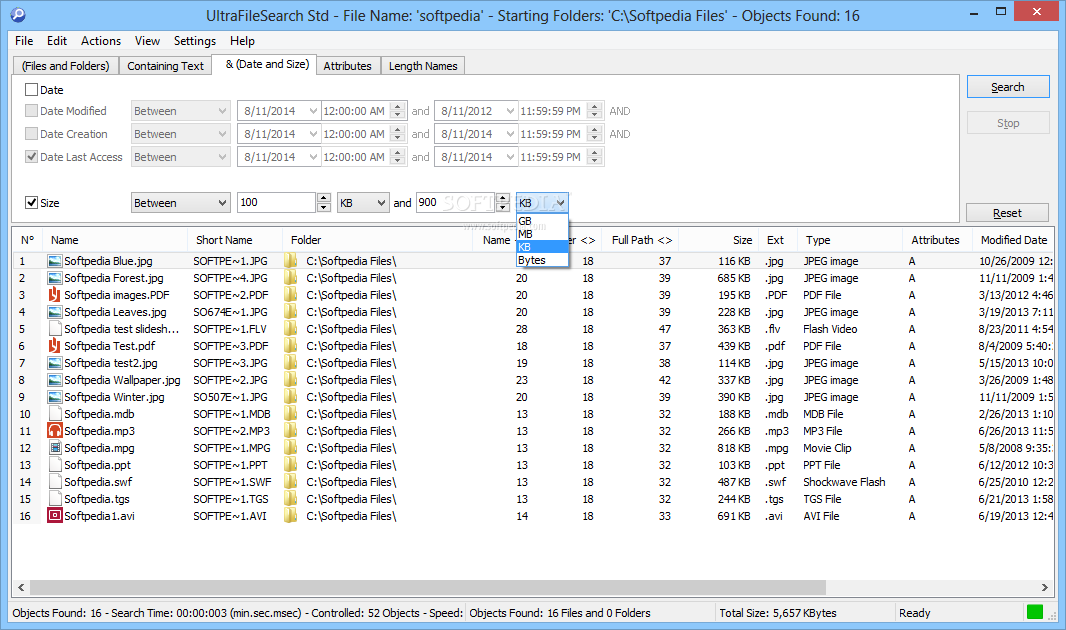Click the headphones icon of Softpedia.mp3

coord(54,431)
